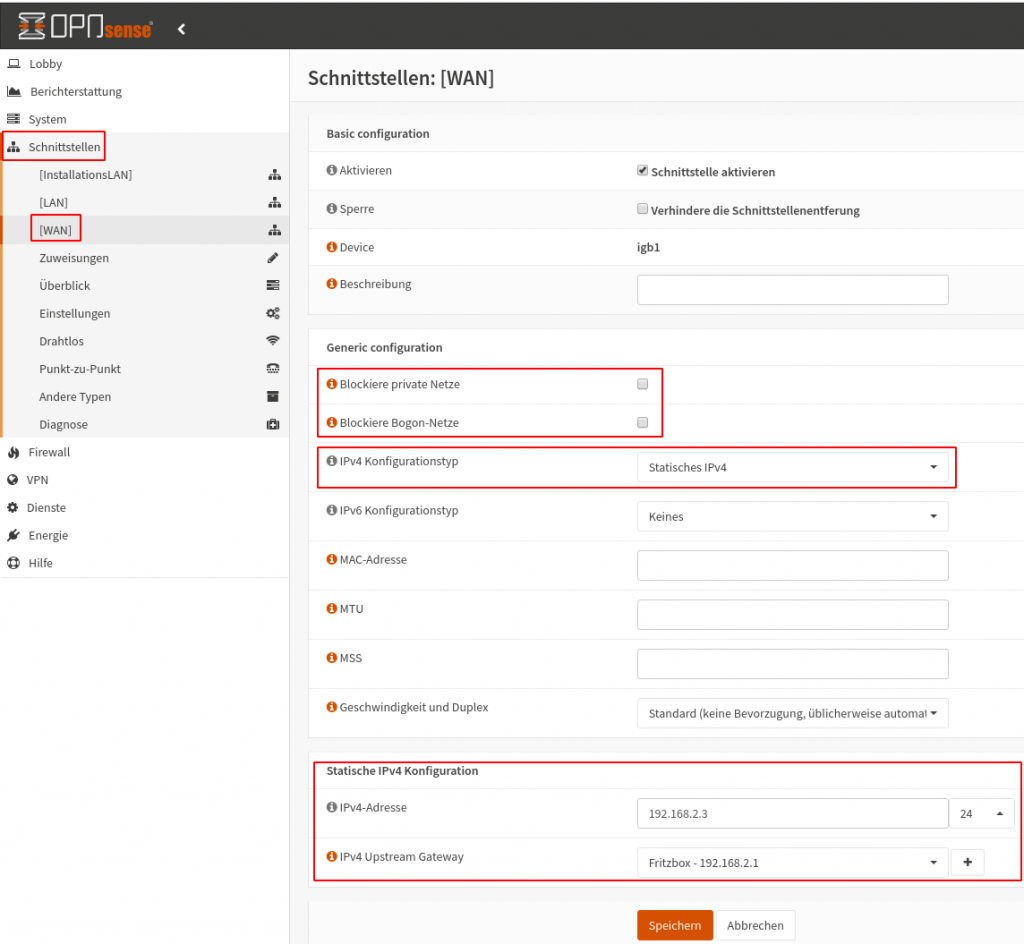Click the Speichern button

tap(675, 925)
